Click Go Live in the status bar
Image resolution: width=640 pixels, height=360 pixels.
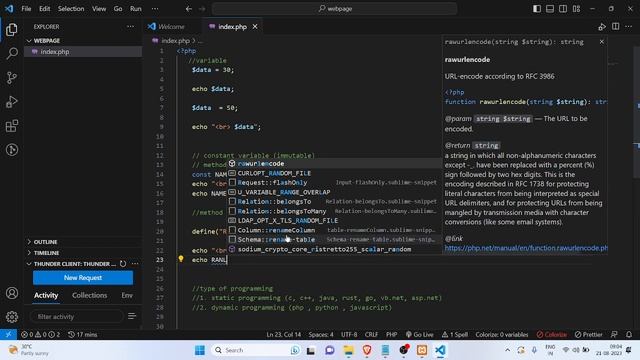click(x=420, y=334)
